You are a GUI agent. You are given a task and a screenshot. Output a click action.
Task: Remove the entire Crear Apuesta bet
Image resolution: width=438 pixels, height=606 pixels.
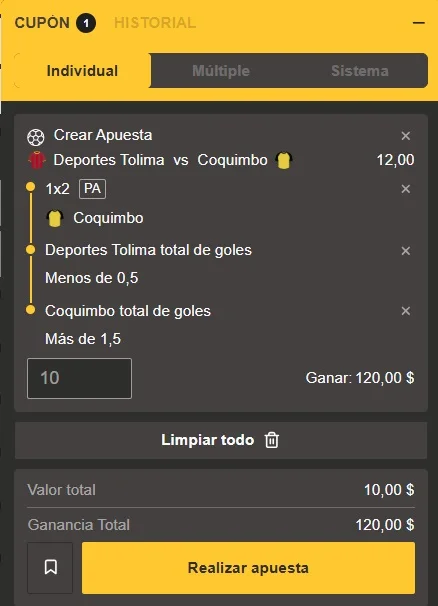[406, 136]
